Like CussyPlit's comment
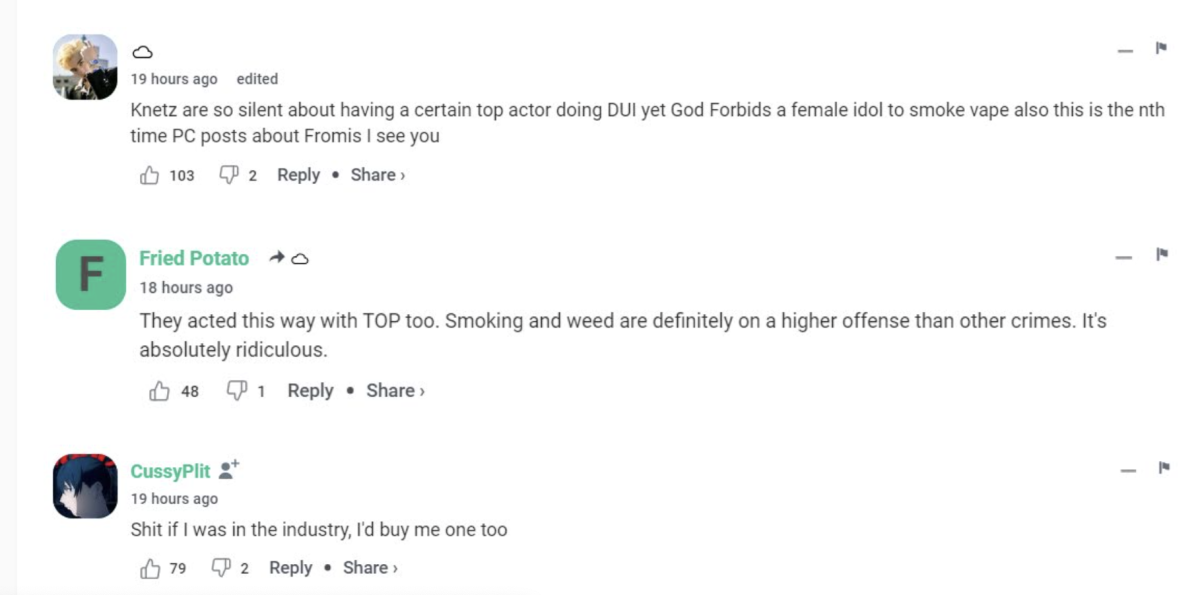The image size is (1200, 595). [150, 569]
